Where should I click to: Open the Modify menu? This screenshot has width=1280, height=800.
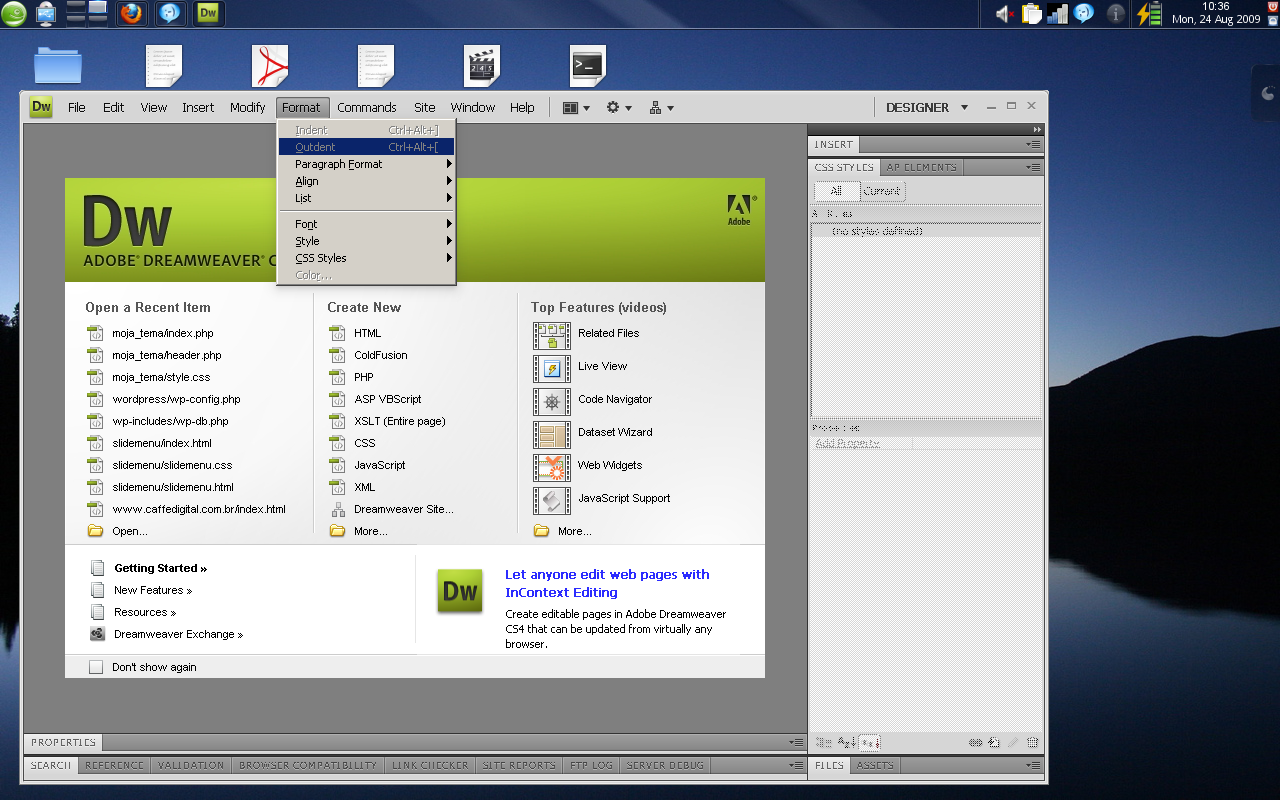pyautogui.click(x=248, y=108)
